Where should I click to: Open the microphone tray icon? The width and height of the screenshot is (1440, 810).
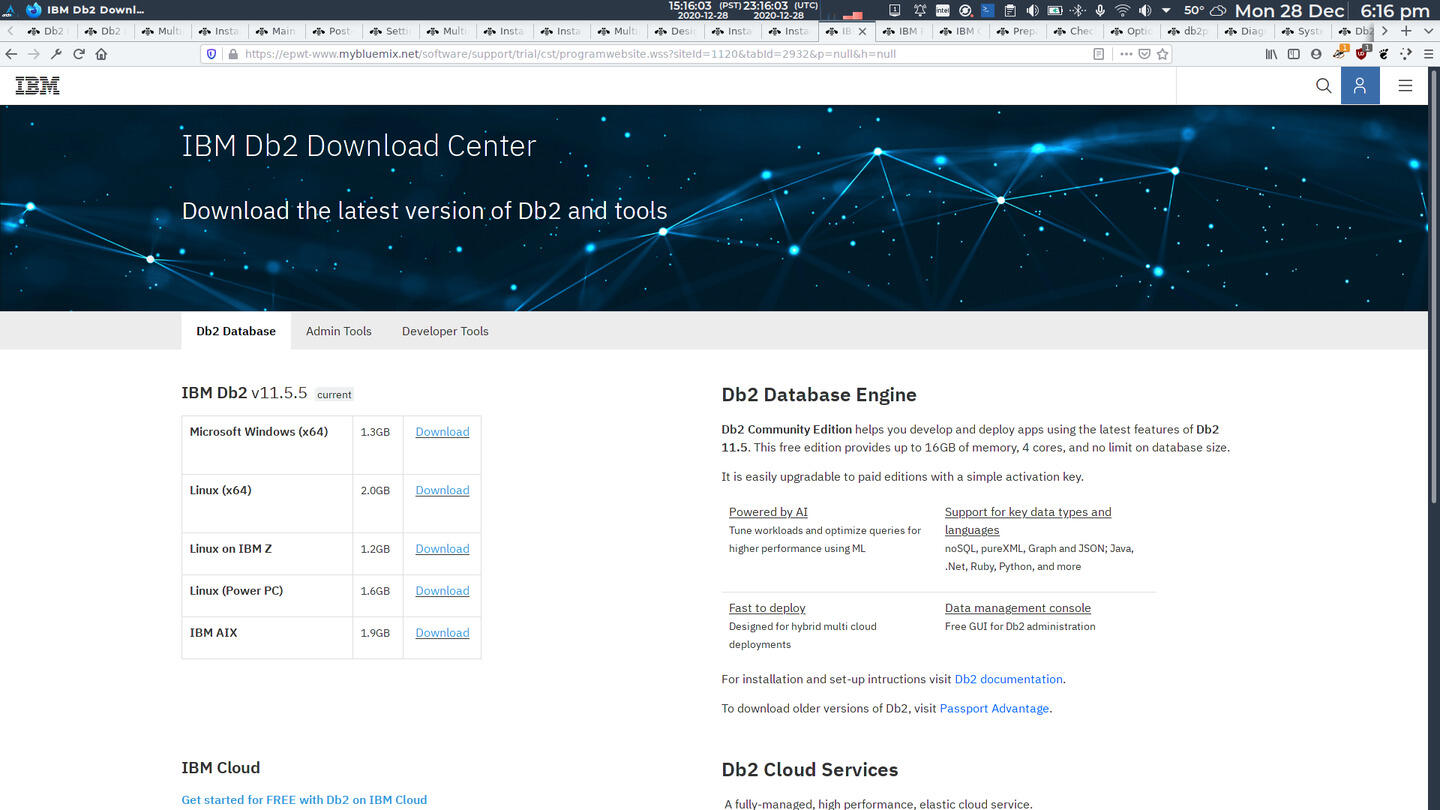tap(1100, 10)
